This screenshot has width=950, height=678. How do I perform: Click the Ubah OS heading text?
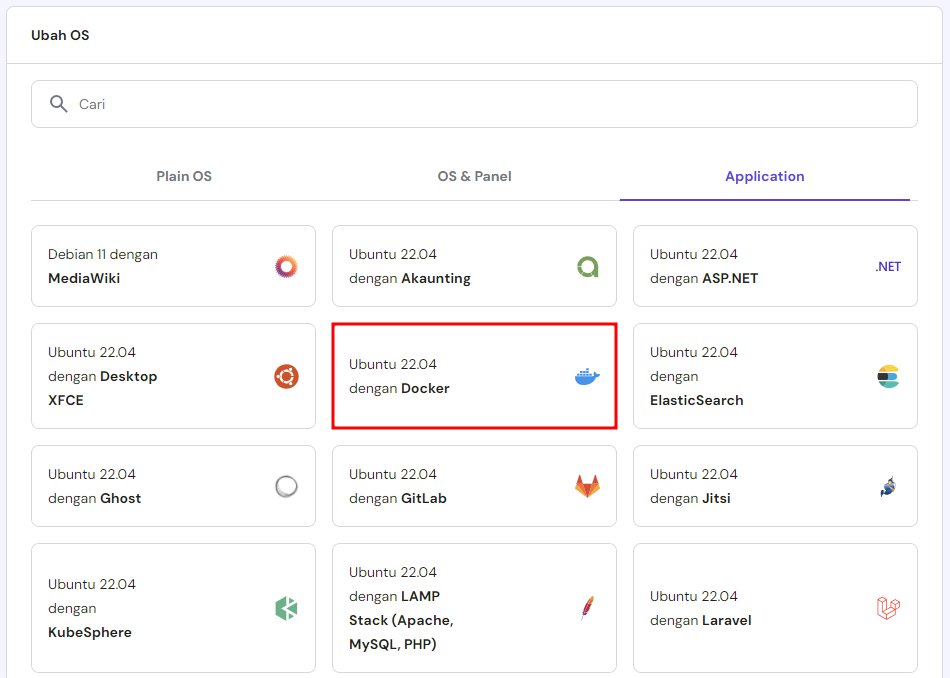(x=60, y=35)
